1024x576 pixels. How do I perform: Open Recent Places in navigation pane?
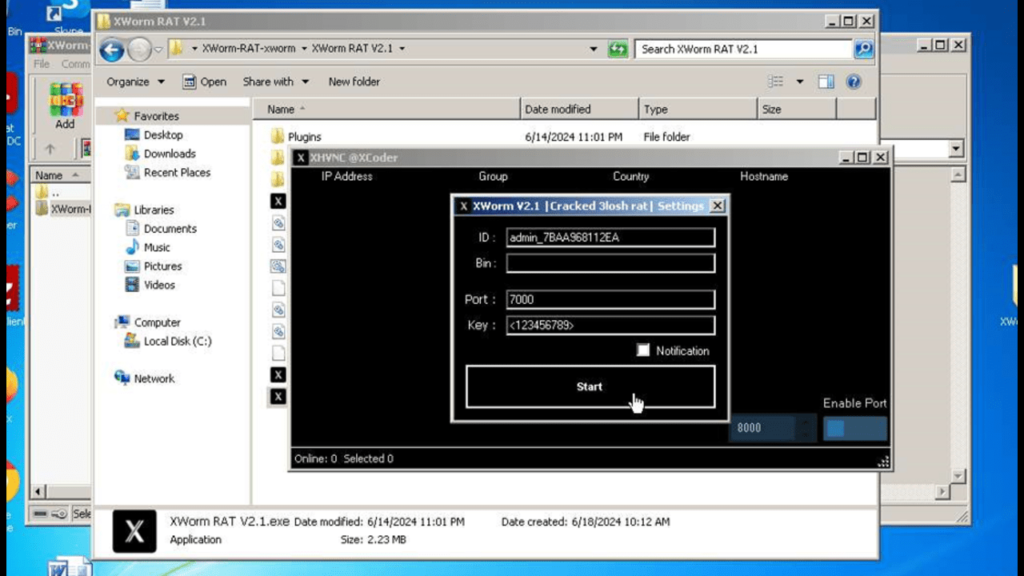click(177, 172)
